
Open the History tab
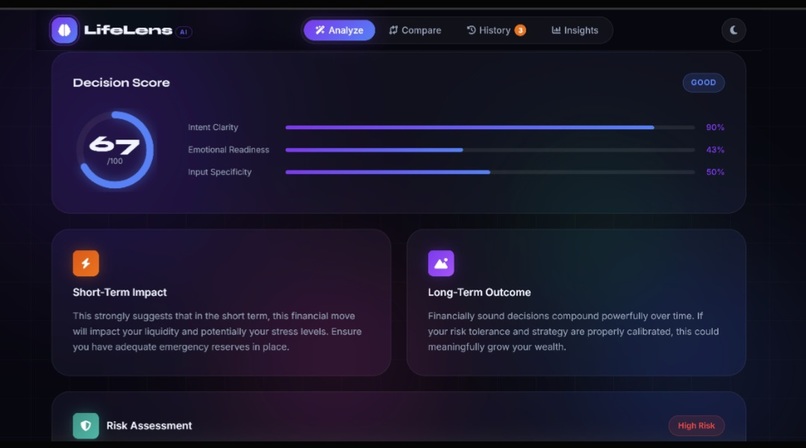496,30
